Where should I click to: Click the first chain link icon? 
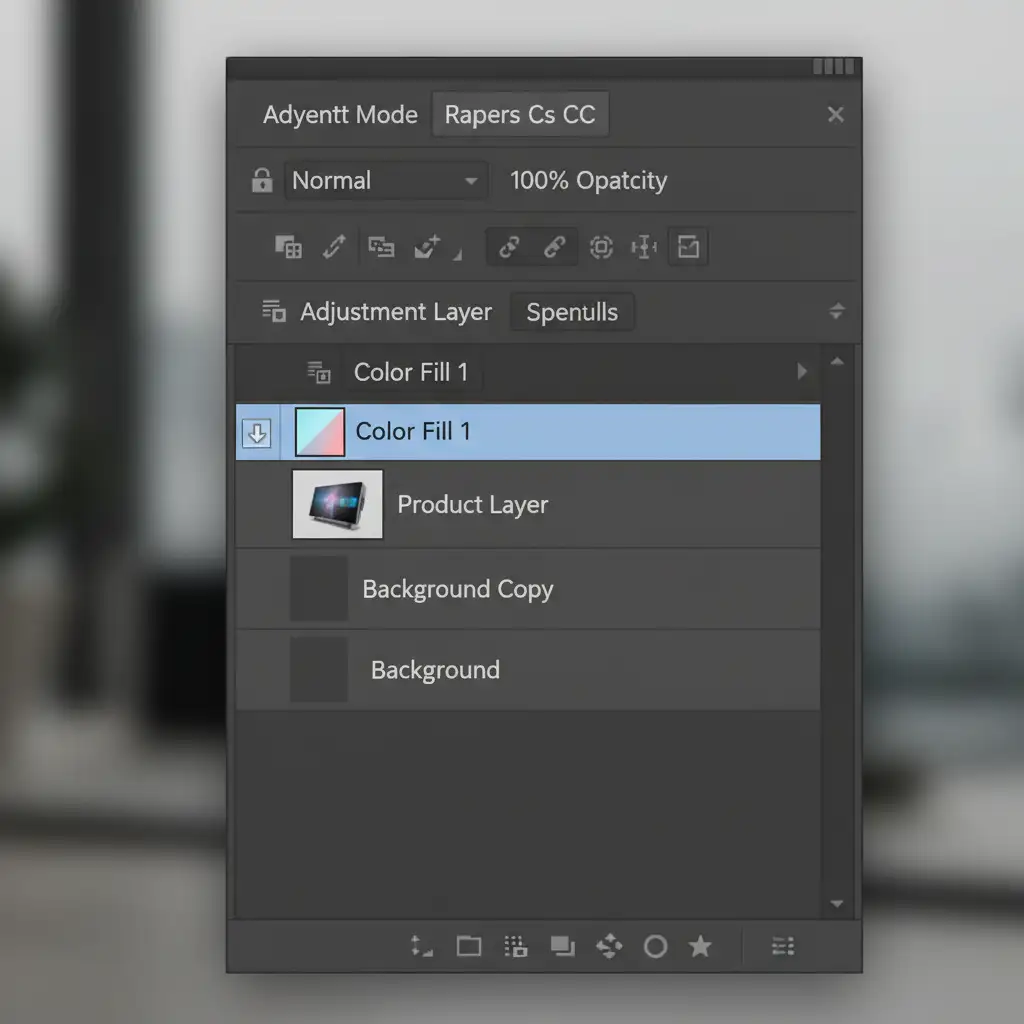tap(509, 248)
